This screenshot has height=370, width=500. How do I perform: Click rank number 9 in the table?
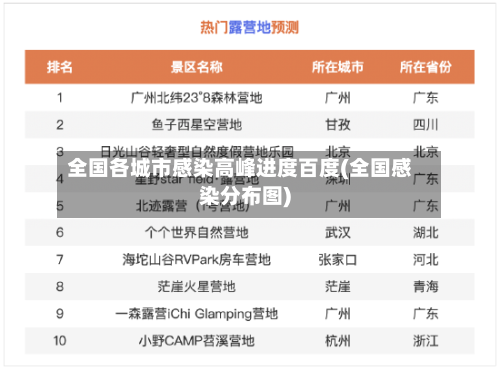click(x=60, y=314)
